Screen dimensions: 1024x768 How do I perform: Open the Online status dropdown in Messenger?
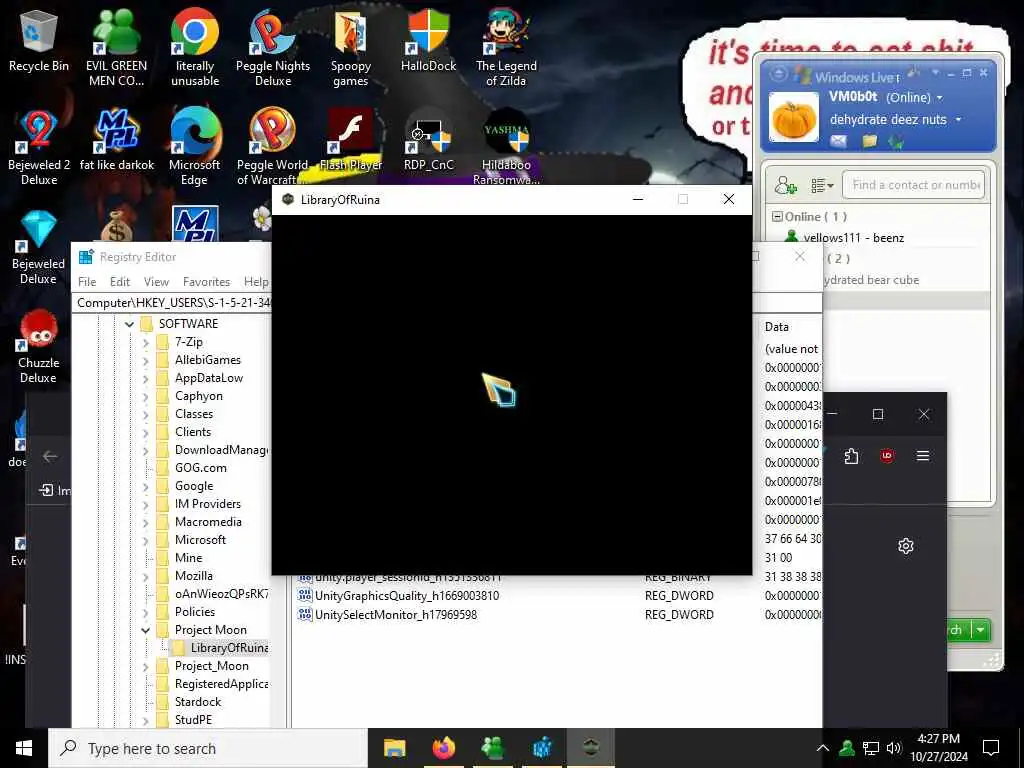click(x=940, y=97)
